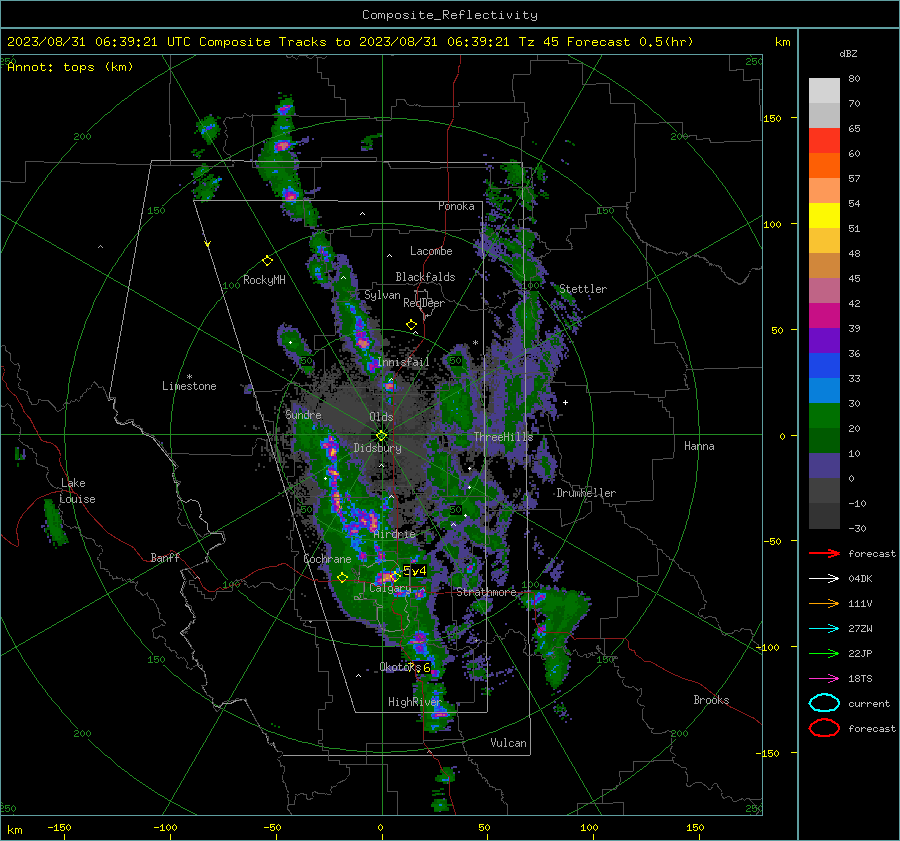The image size is (900, 841).
Task: Click the ThreeHills city label
Action: pos(503,437)
